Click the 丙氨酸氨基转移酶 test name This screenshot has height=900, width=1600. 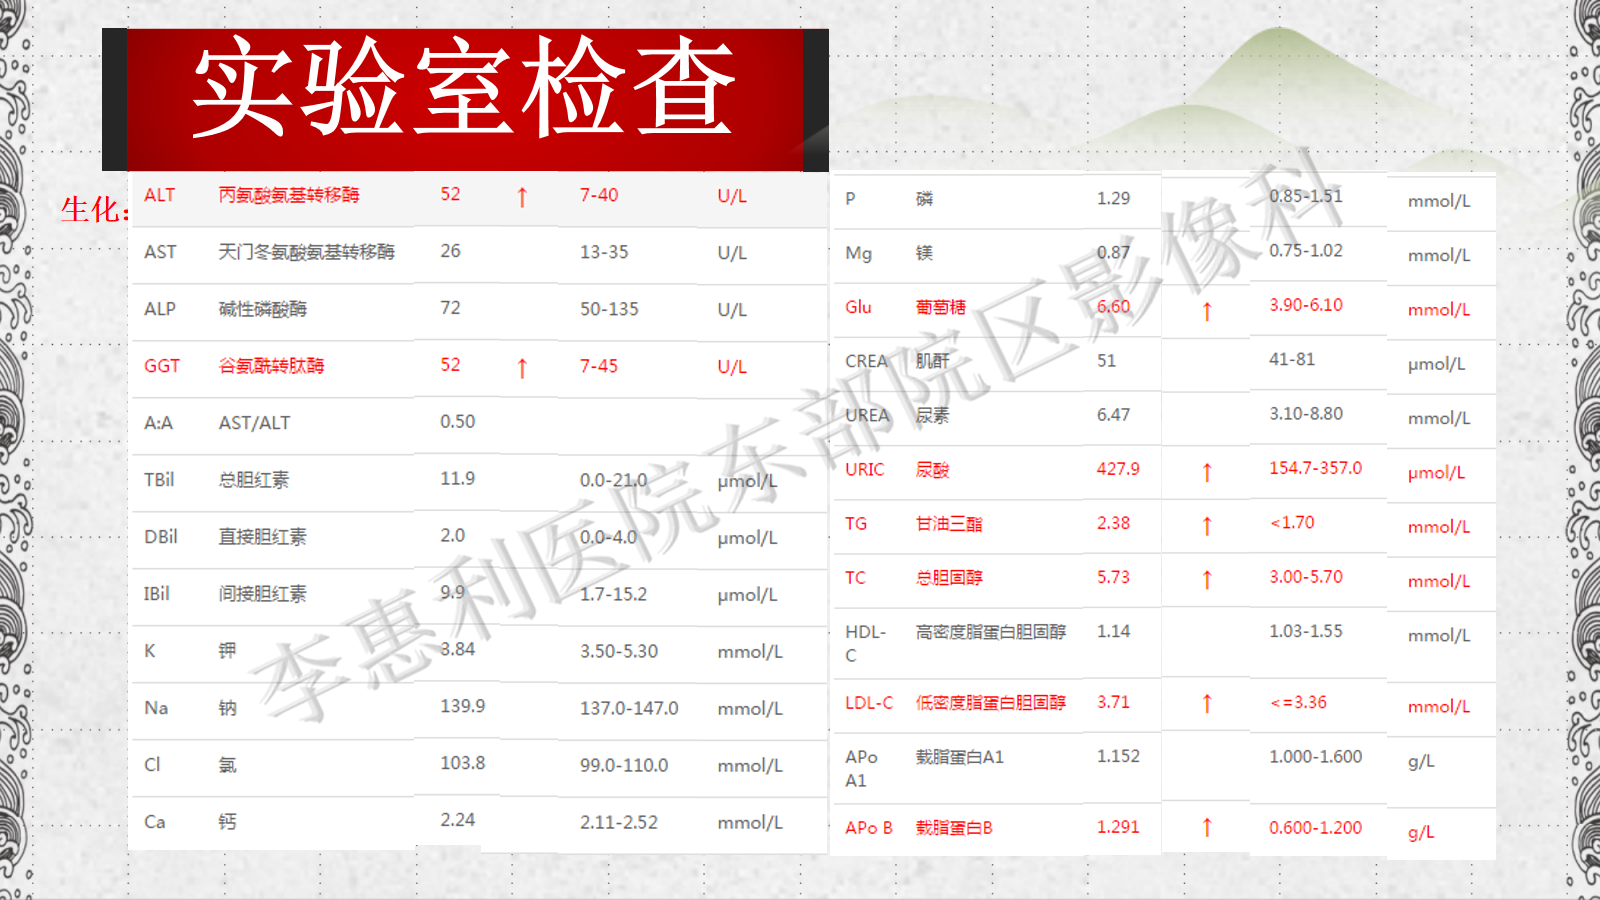tap(289, 195)
